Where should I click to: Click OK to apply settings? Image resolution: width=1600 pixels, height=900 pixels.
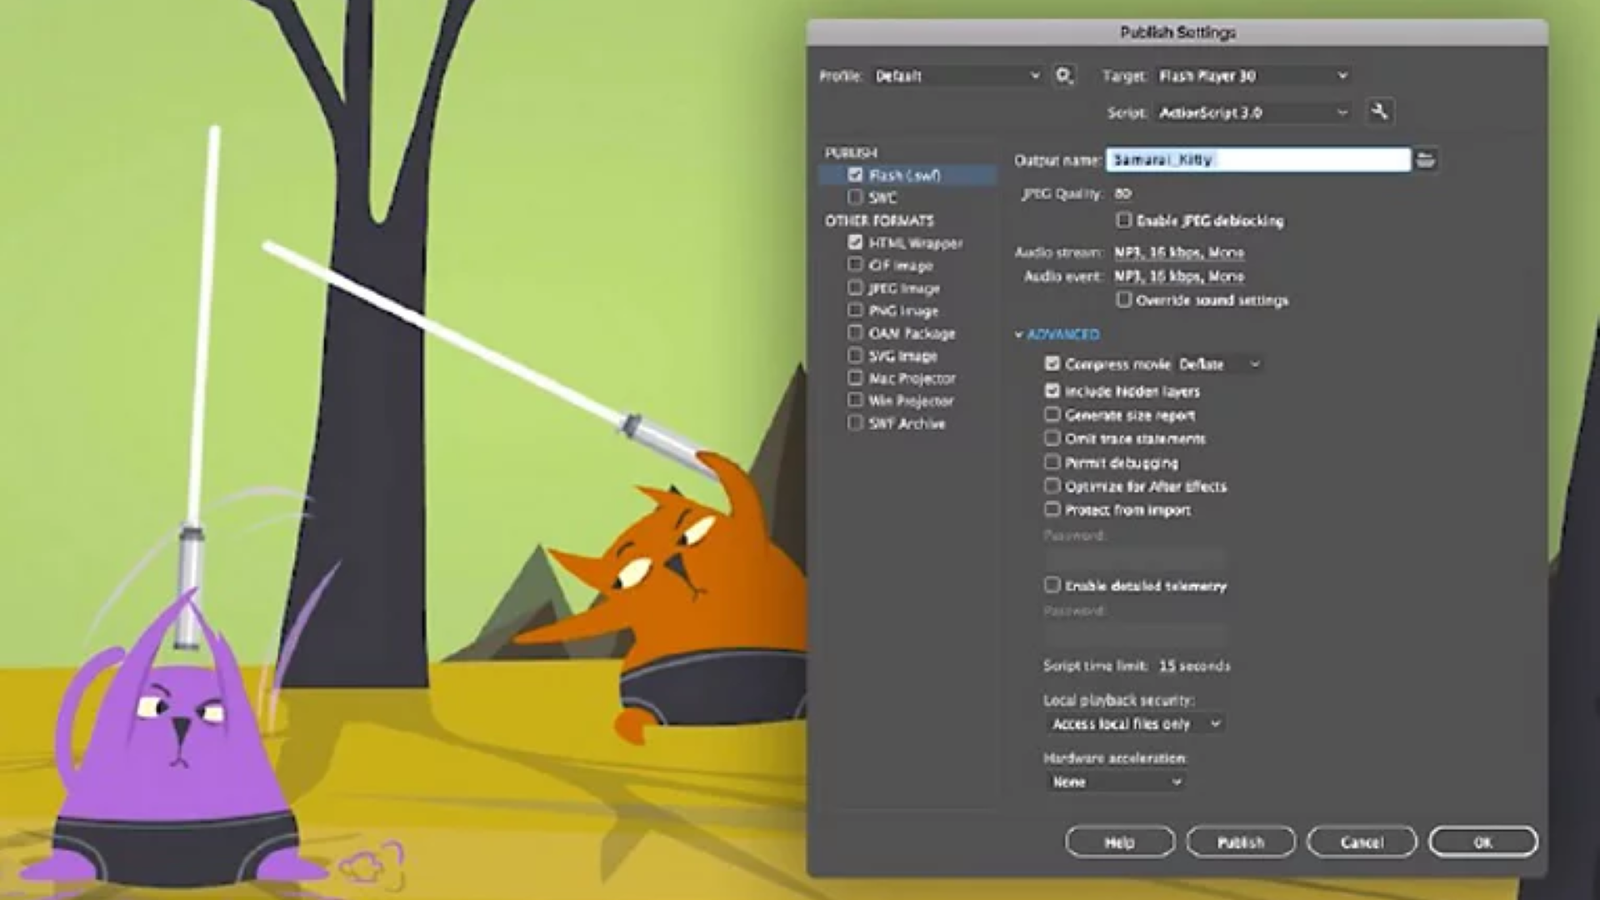[1483, 842]
